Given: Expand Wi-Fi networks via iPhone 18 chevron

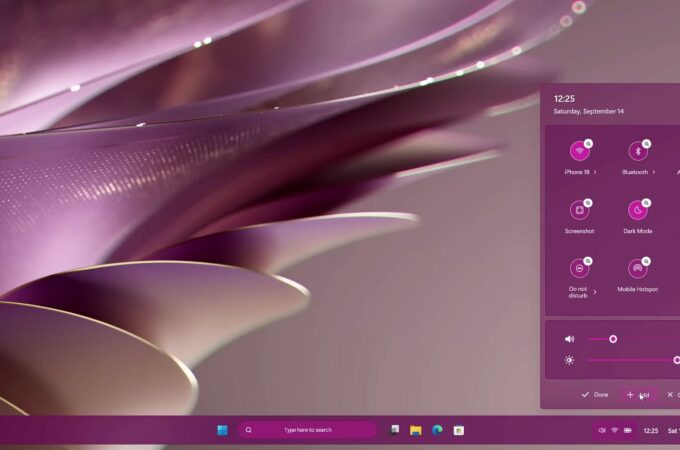Looking at the screenshot, I should click(x=595, y=172).
